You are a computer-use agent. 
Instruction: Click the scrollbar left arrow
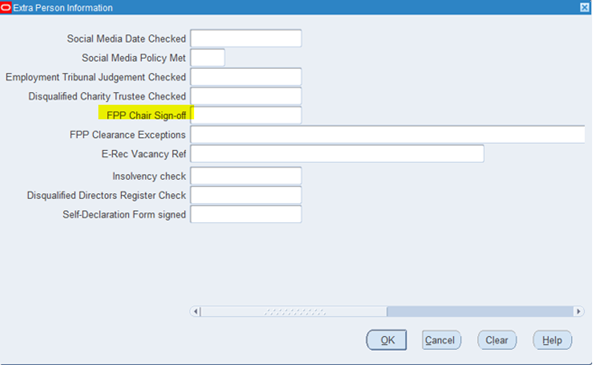tap(195, 311)
